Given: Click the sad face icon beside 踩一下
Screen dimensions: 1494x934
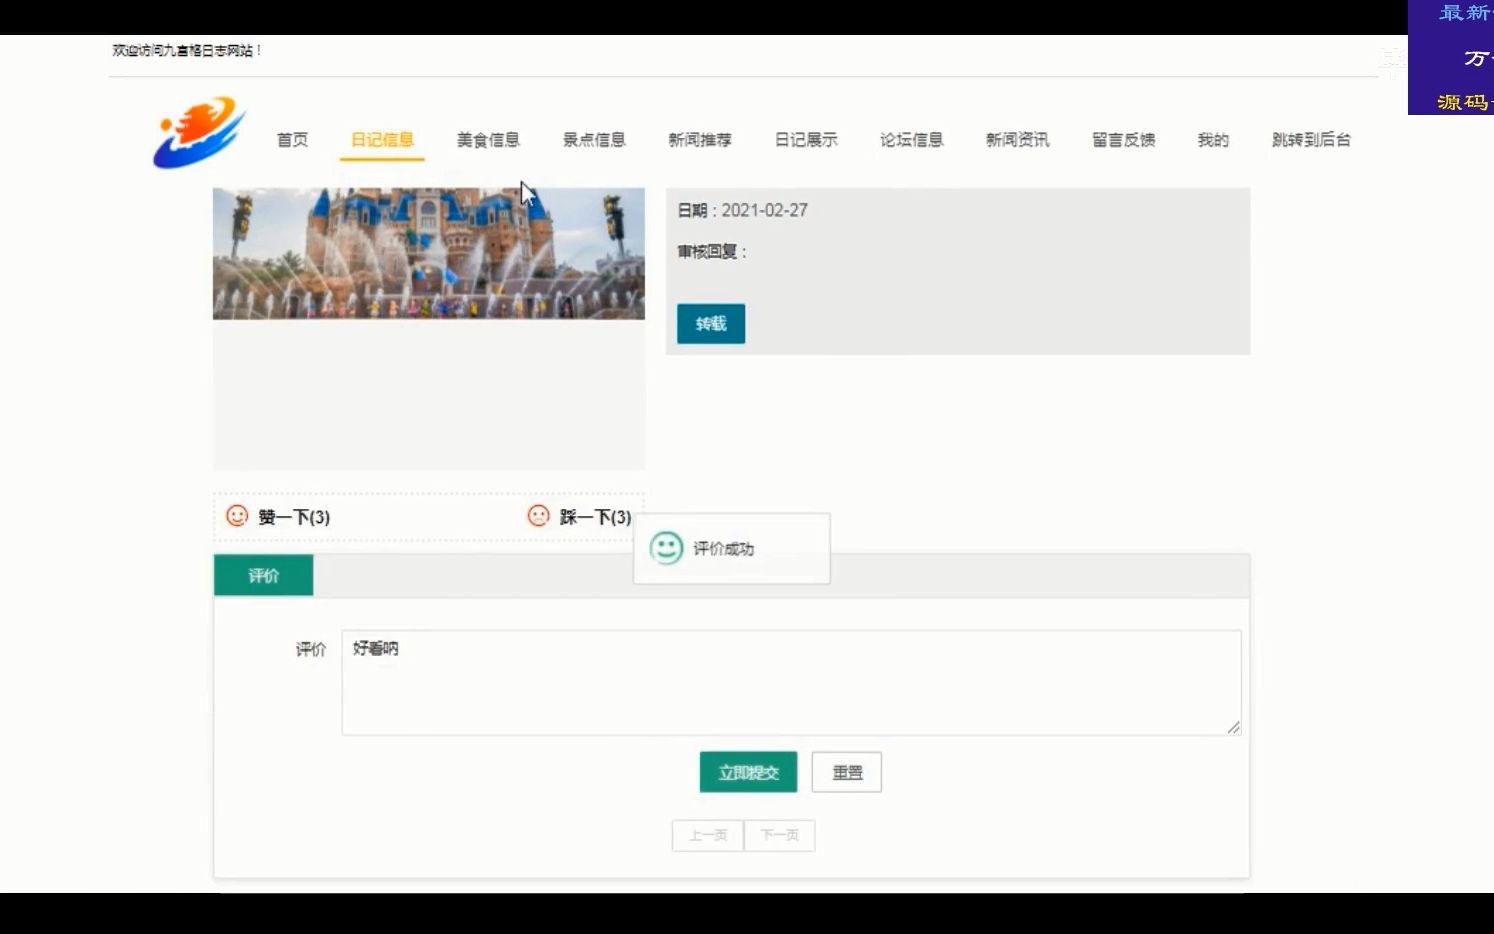Looking at the screenshot, I should [x=539, y=516].
